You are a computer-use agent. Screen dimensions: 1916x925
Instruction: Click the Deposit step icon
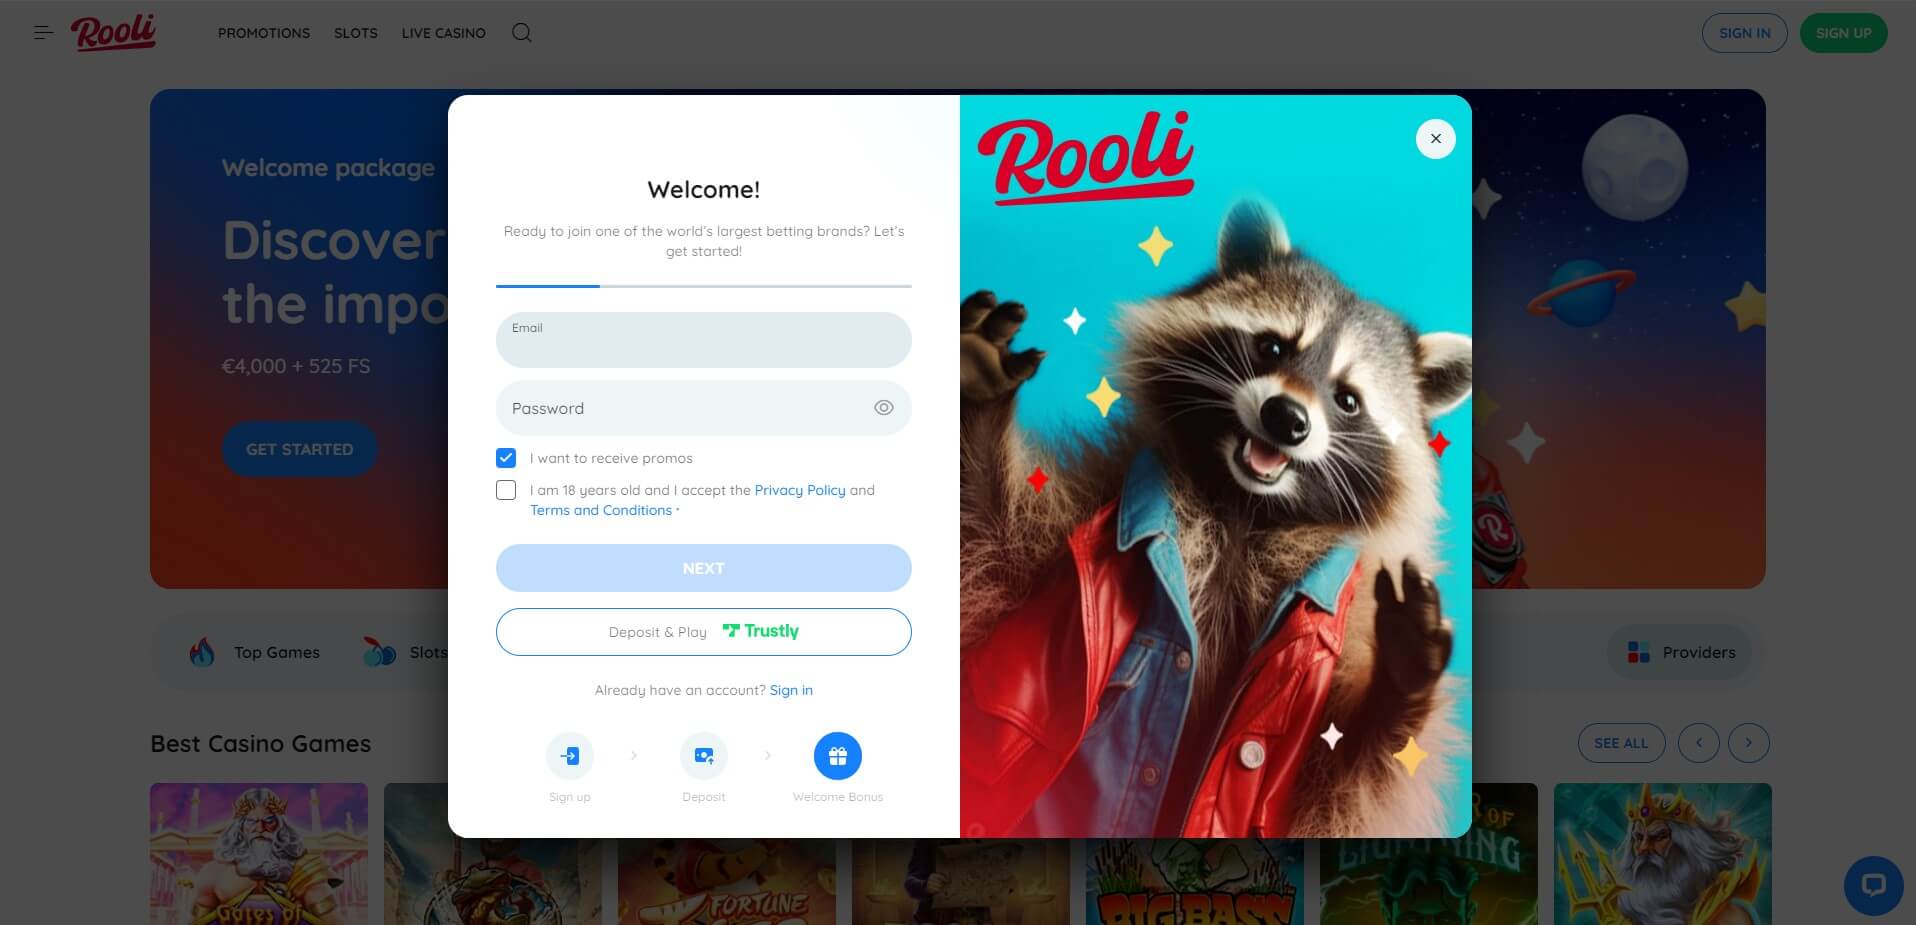click(704, 756)
